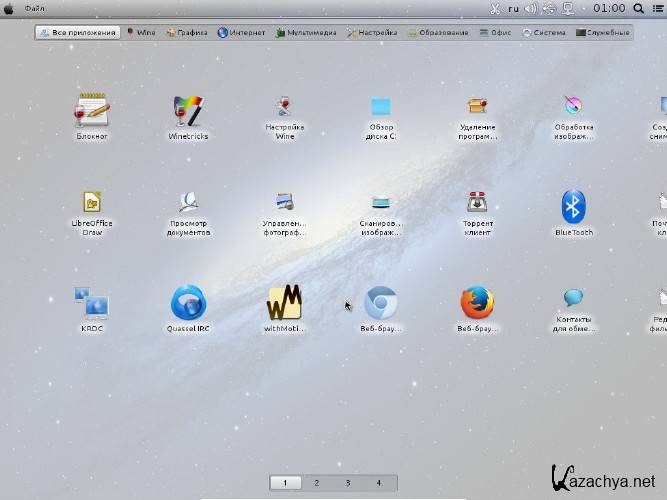Go to page 2 of applications
This screenshot has width=667, height=500.
(316, 483)
